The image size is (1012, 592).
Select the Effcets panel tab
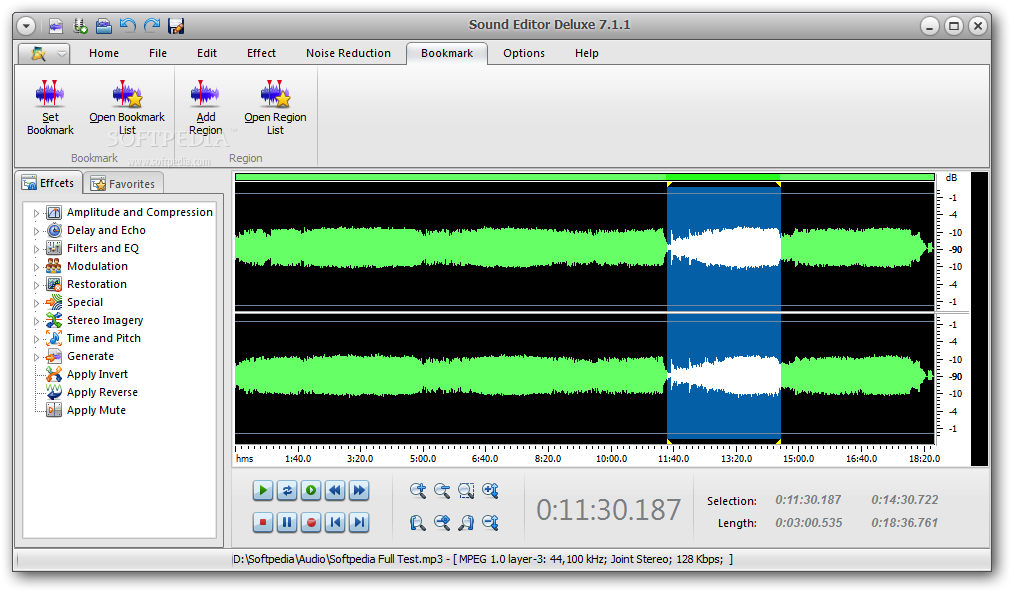[x=49, y=183]
